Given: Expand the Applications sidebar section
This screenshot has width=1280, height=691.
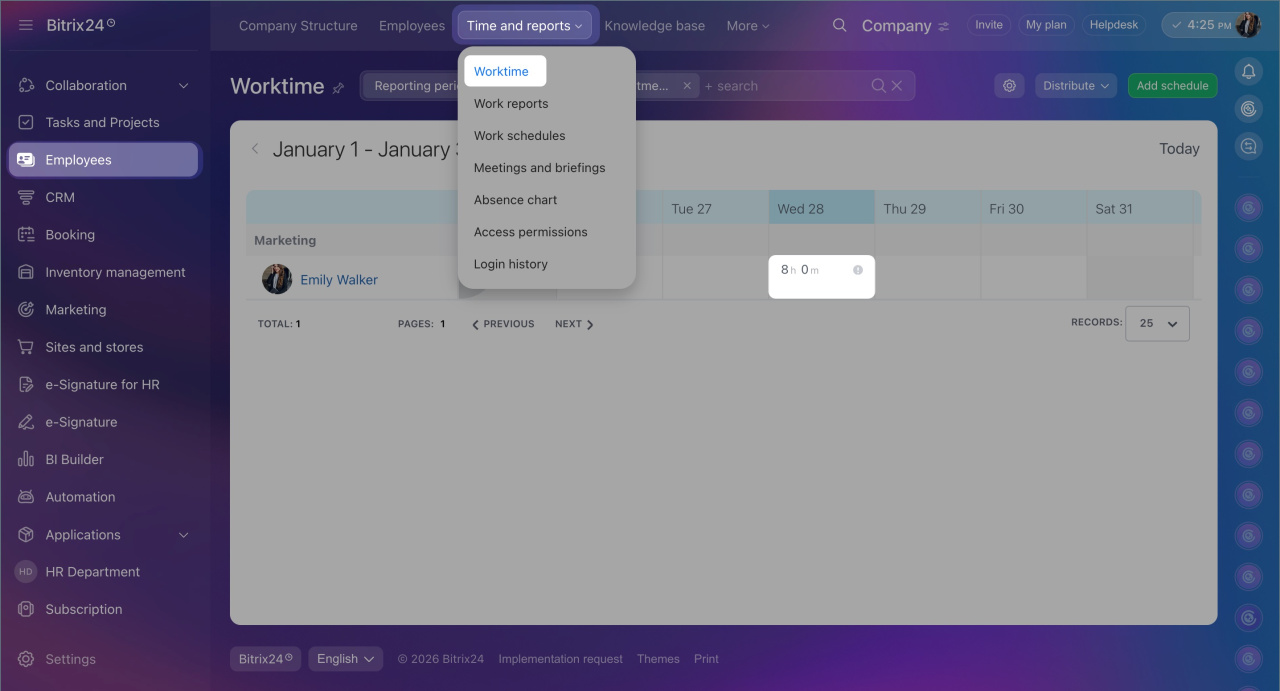Looking at the screenshot, I should [183, 535].
